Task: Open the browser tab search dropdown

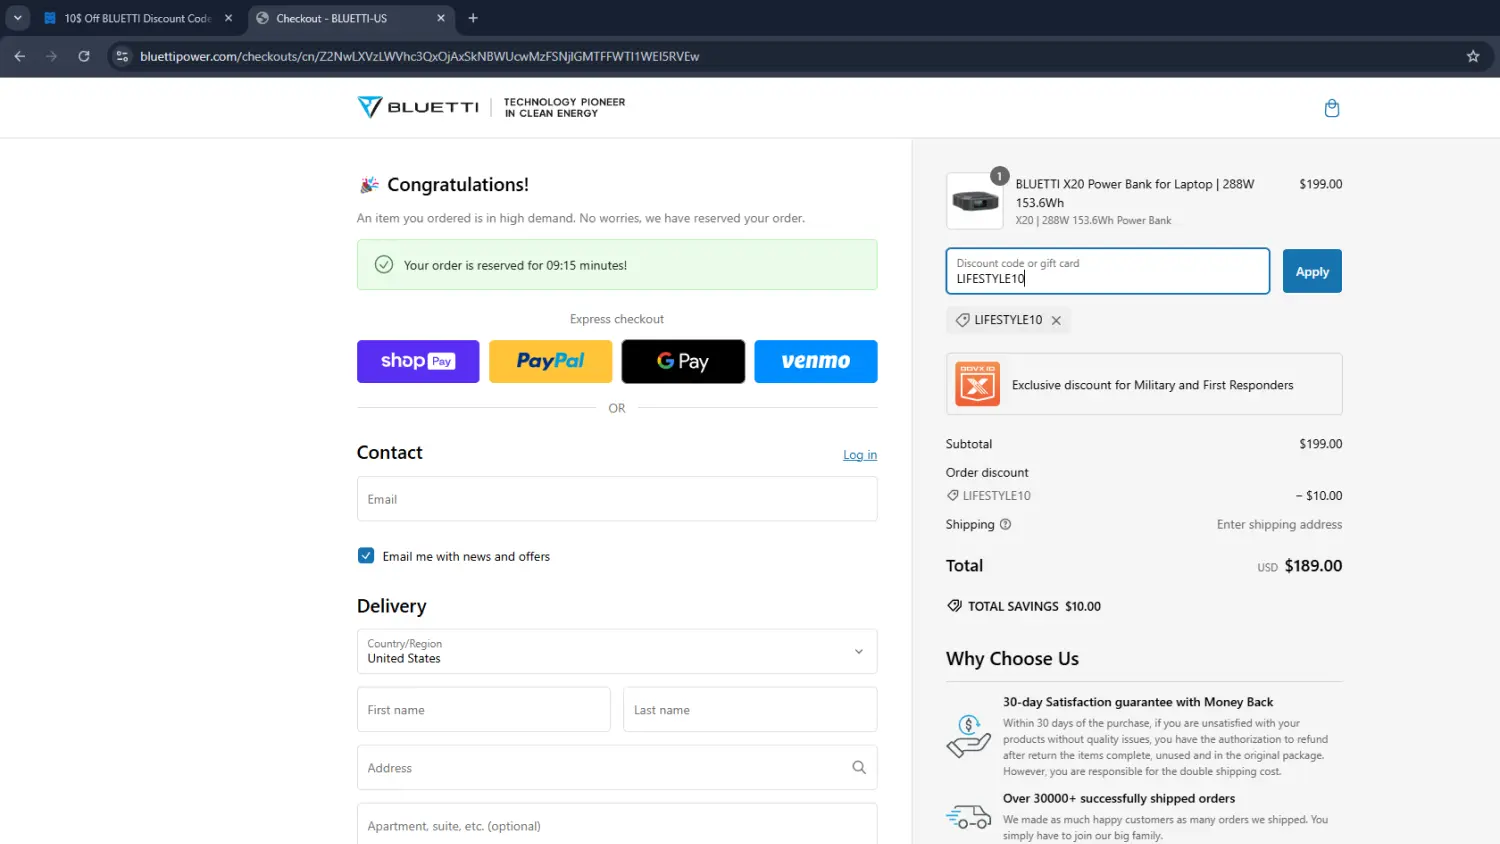Action: (x=17, y=18)
